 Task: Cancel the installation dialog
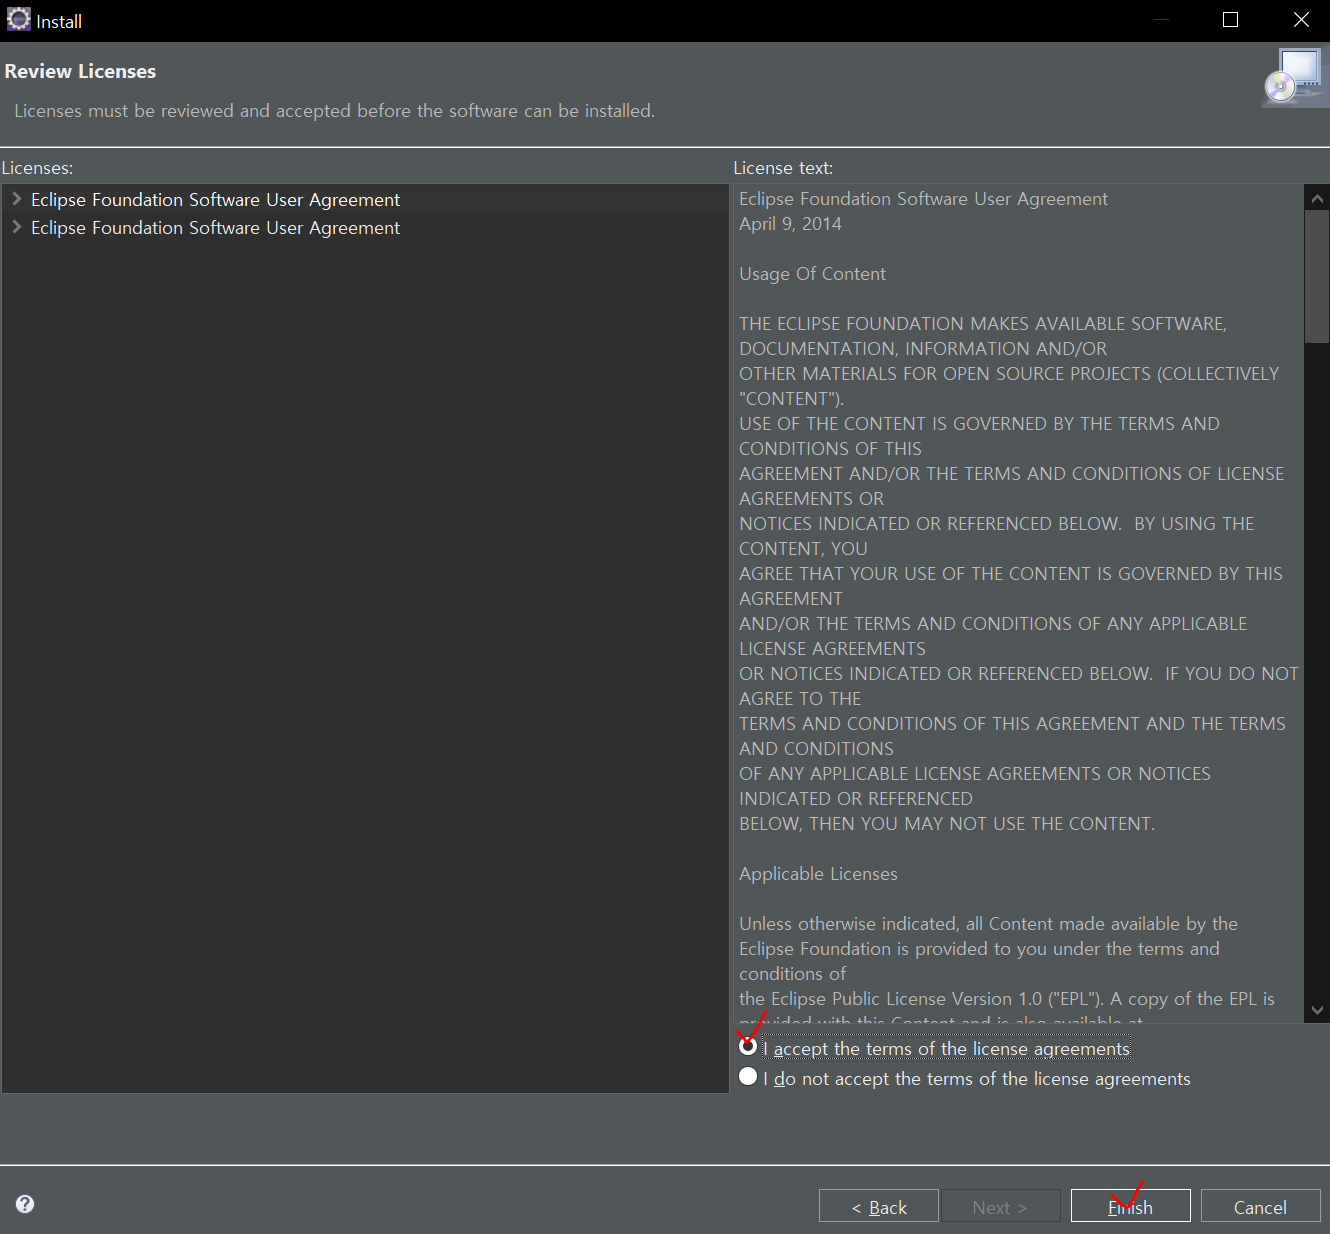click(1260, 1206)
